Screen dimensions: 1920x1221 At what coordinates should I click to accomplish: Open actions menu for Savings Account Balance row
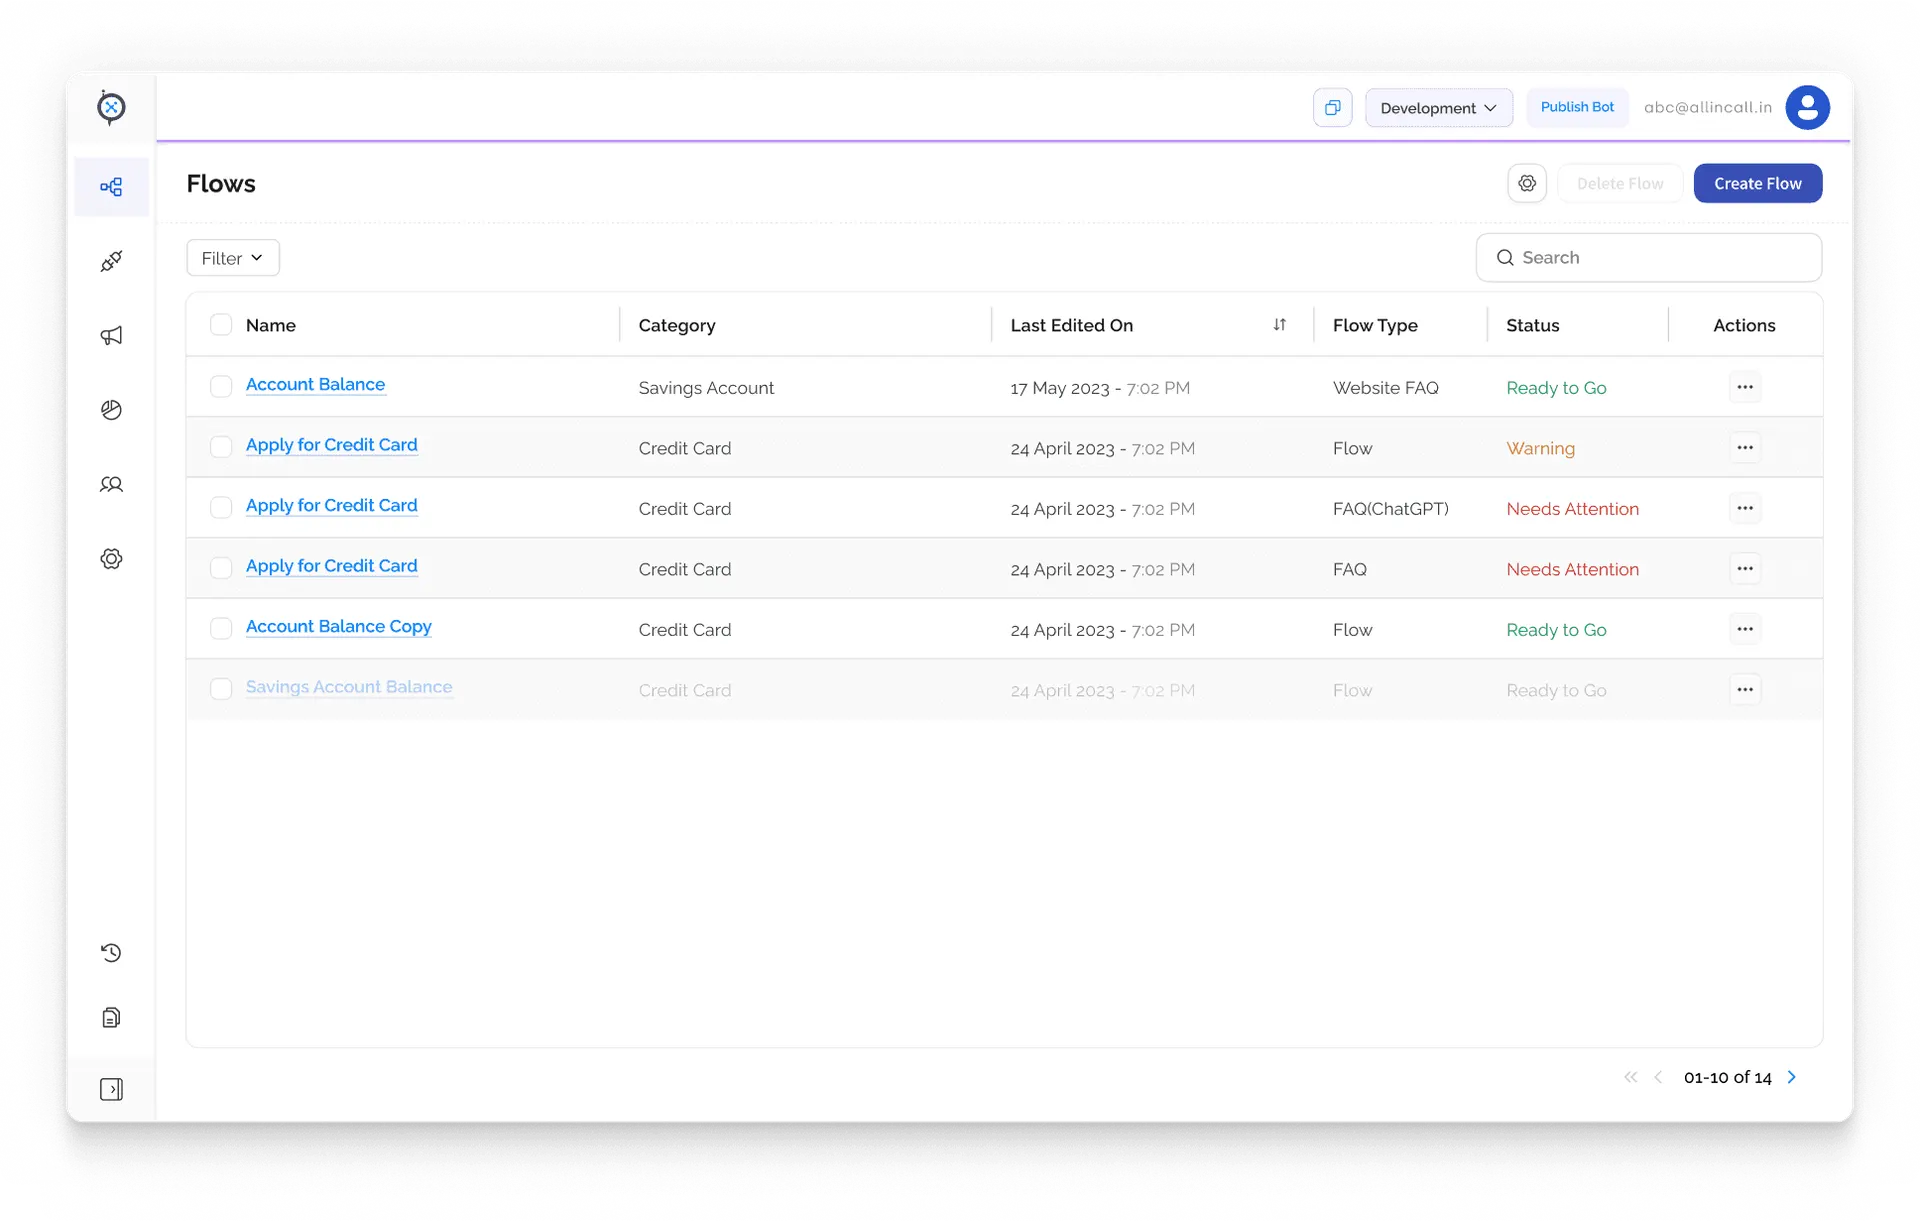[x=1744, y=690]
